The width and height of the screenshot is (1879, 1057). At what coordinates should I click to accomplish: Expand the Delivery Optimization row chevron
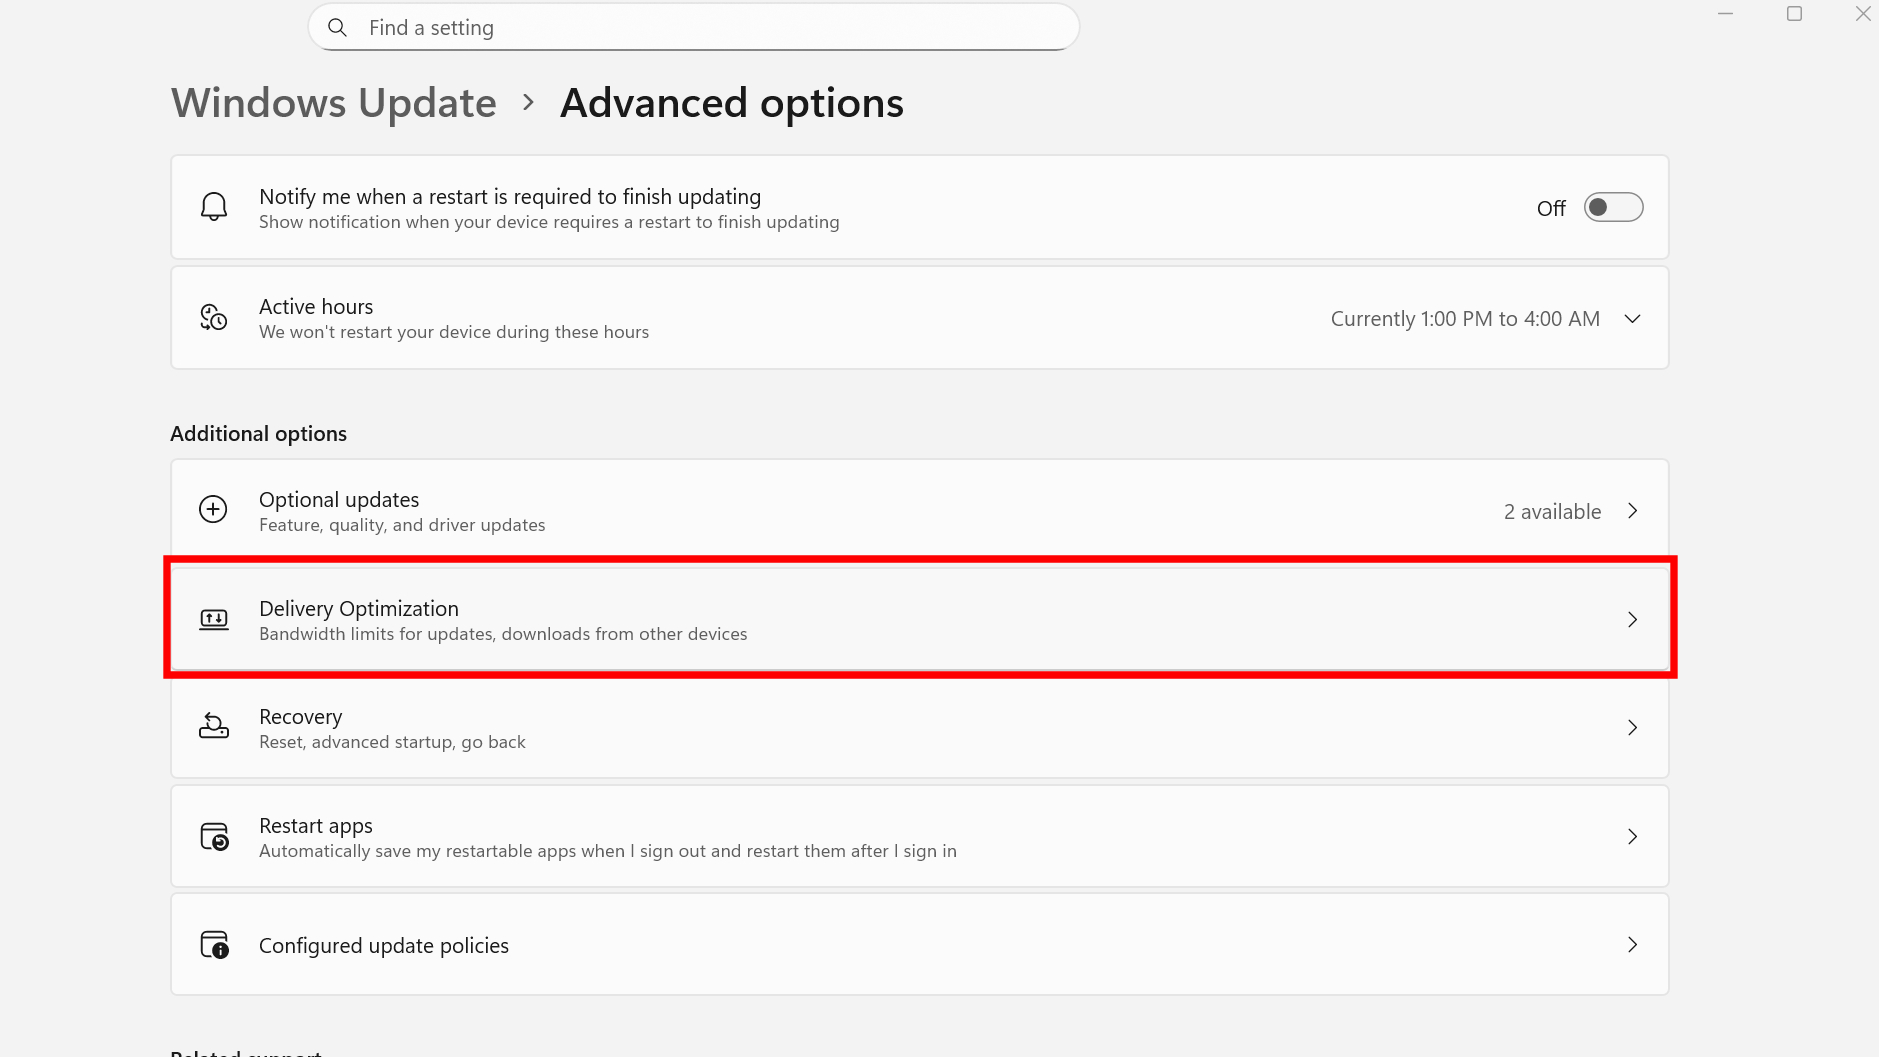click(x=1632, y=619)
